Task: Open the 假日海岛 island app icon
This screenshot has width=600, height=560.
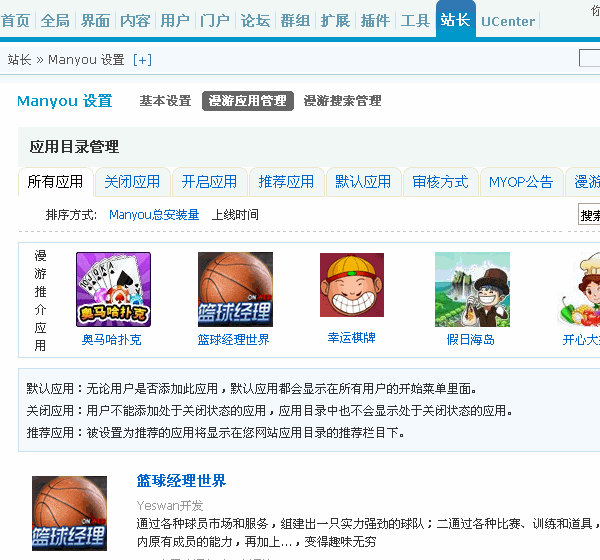Action: [x=472, y=289]
